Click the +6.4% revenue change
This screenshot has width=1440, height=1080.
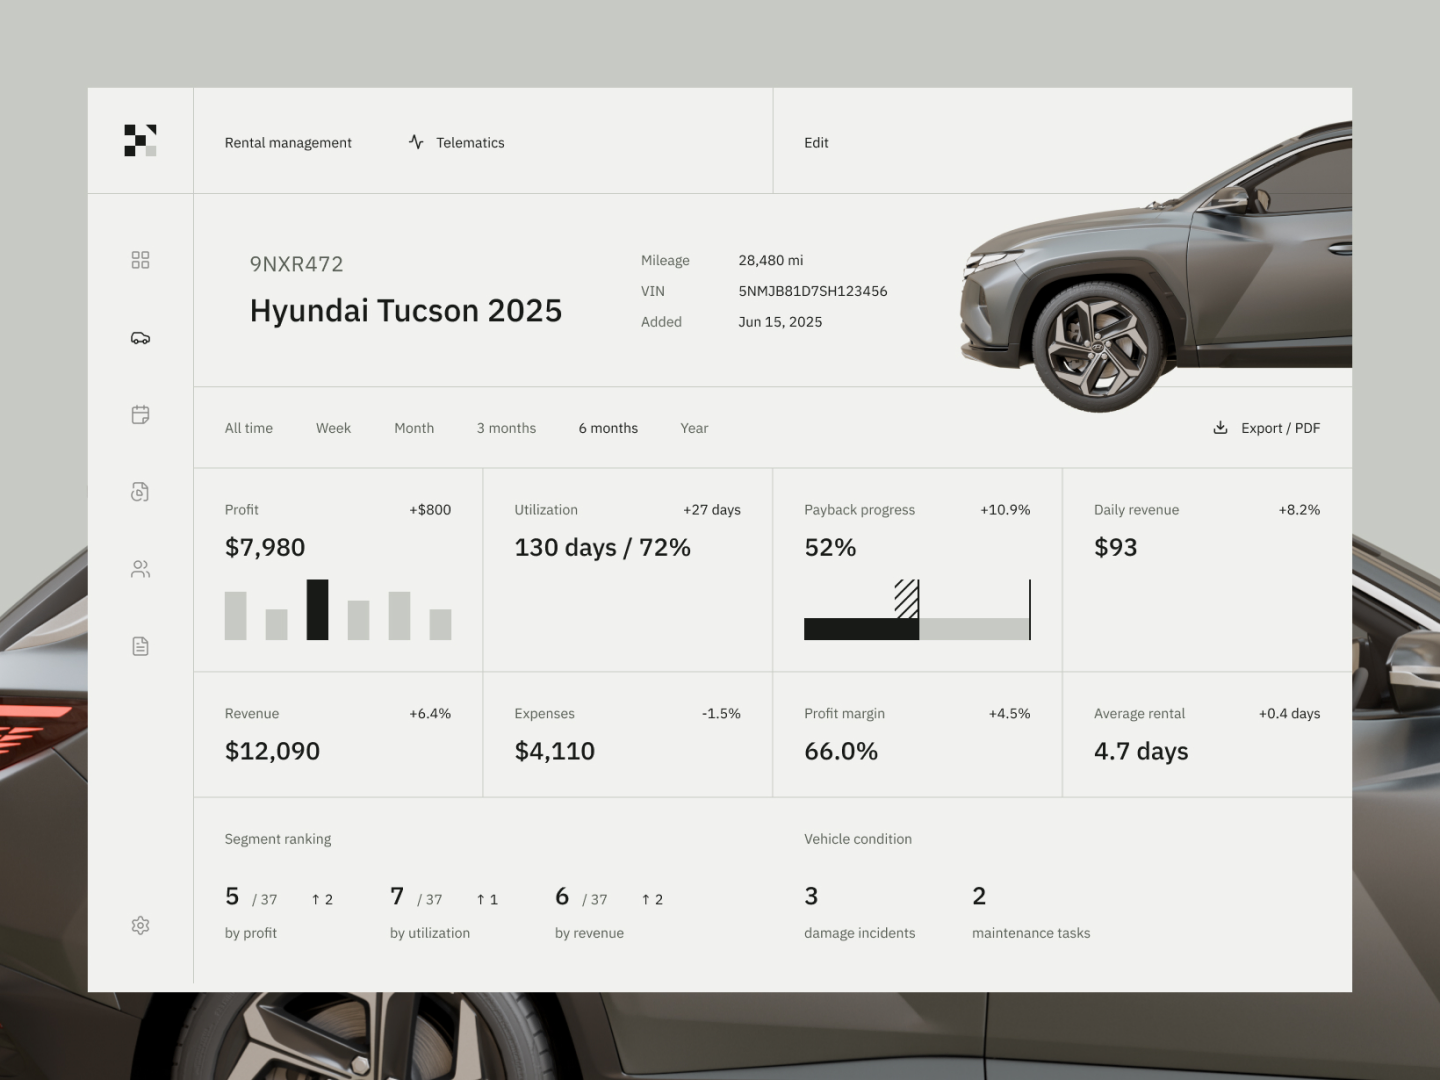coord(430,714)
